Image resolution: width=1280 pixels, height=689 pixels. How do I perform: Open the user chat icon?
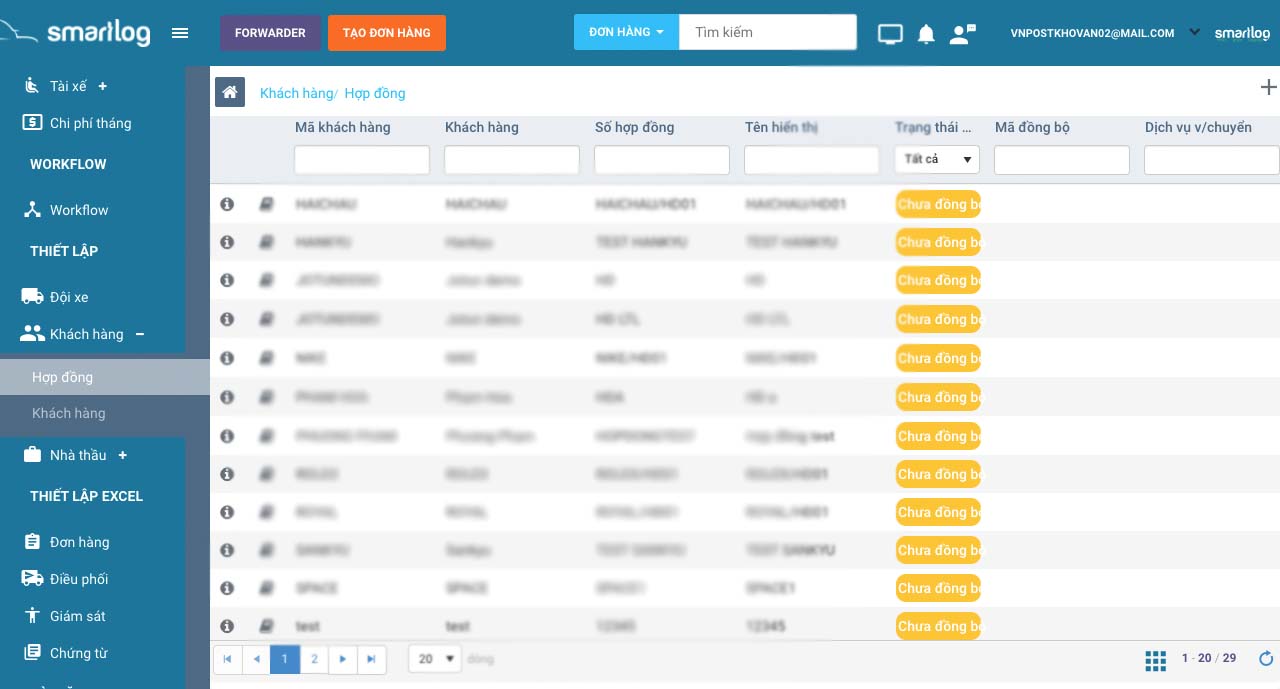[x=962, y=34]
